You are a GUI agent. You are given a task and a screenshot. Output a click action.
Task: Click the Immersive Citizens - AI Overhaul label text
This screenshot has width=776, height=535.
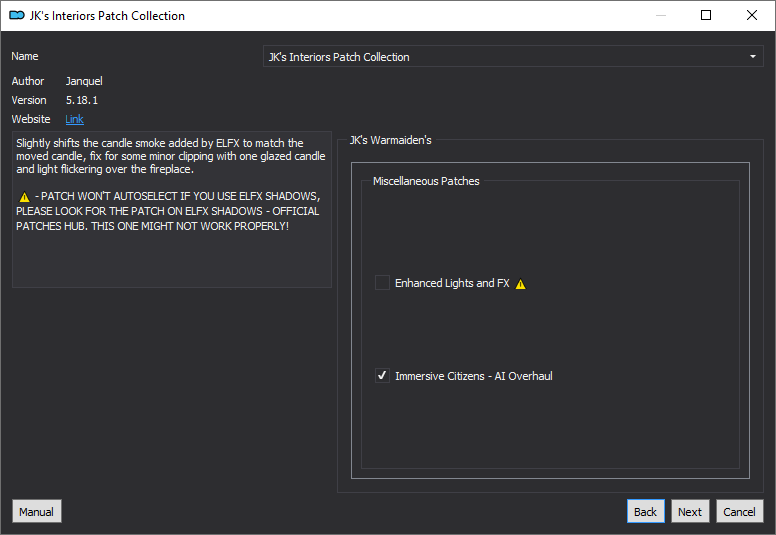474,376
